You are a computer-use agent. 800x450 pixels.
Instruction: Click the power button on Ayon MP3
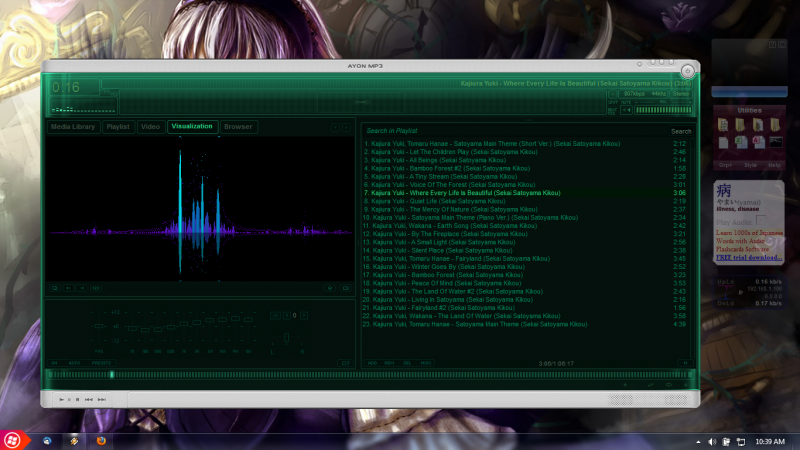(x=687, y=71)
